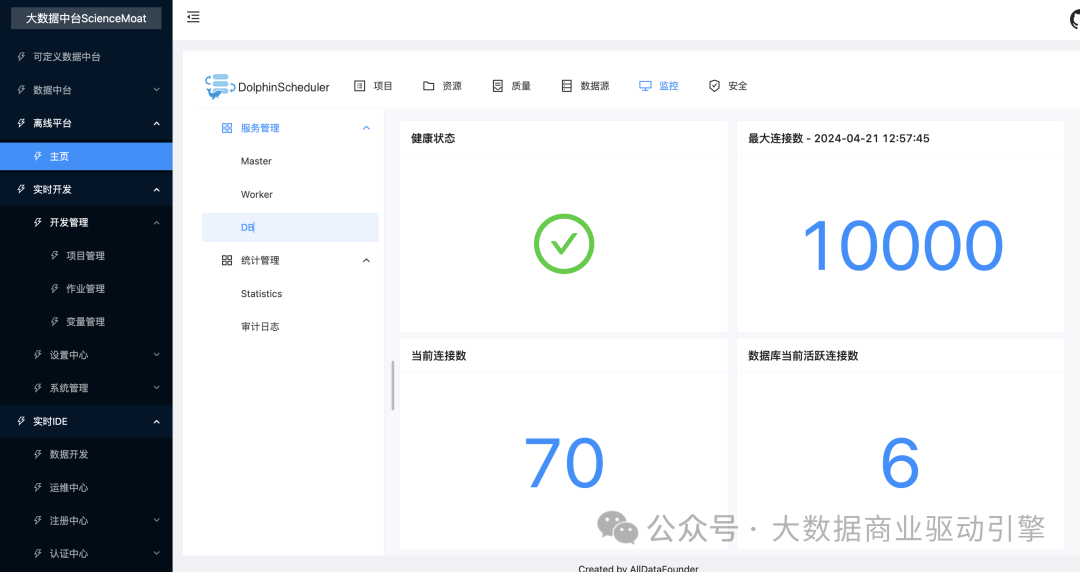1080x572 pixels.
Task: Collapse the 服务管理 menu chevron
Action: point(366,128)
